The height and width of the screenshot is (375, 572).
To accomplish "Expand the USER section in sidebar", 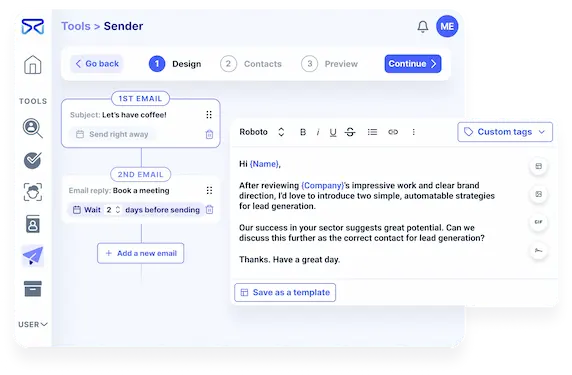I will (x=33, y=324).
